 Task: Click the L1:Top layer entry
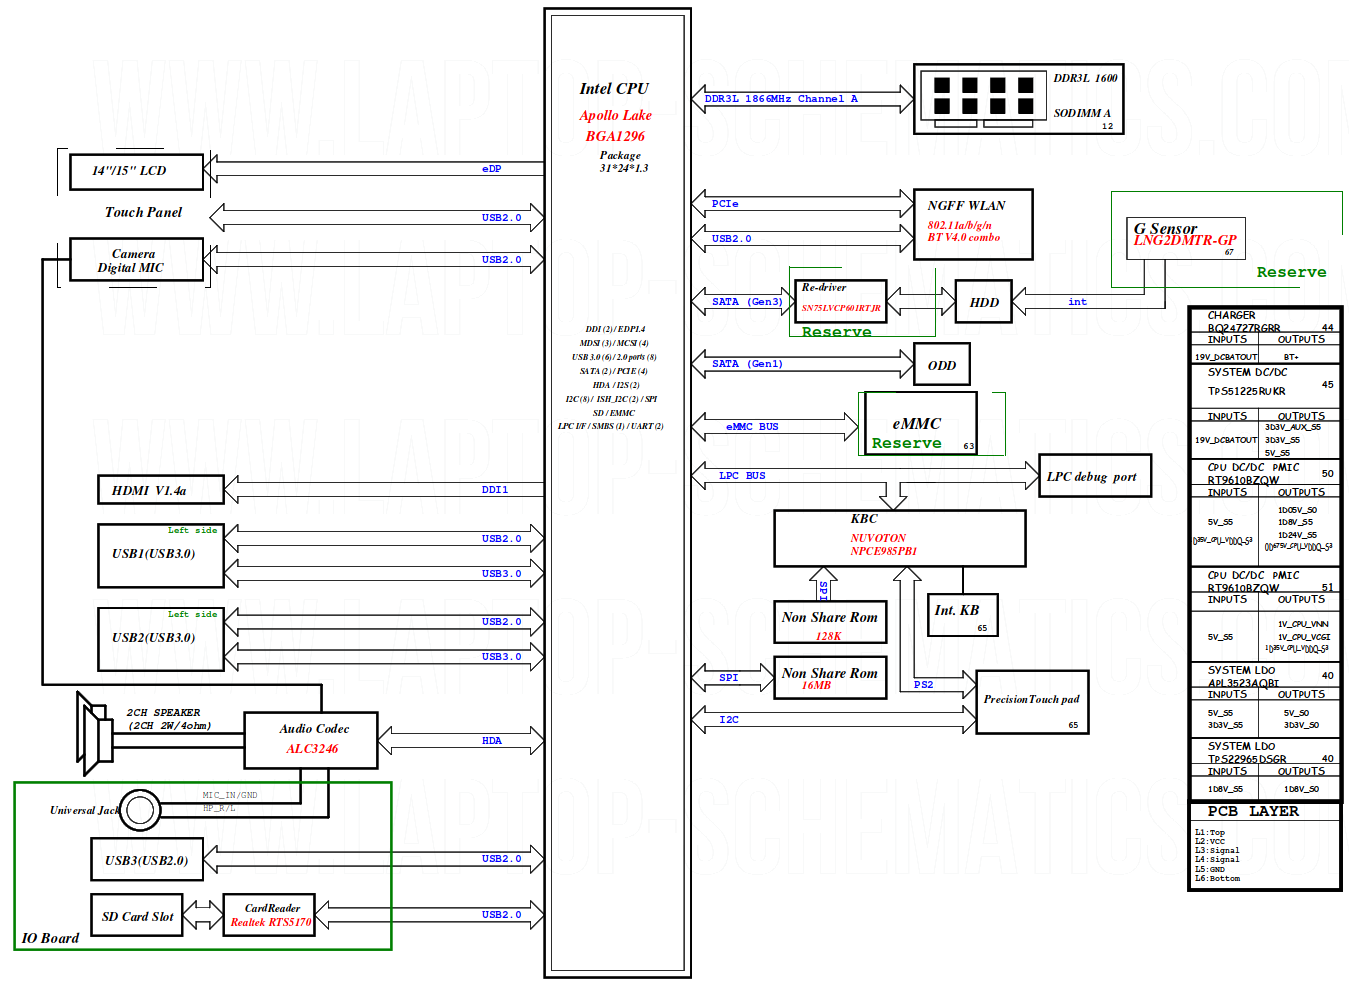(1210, 832)
